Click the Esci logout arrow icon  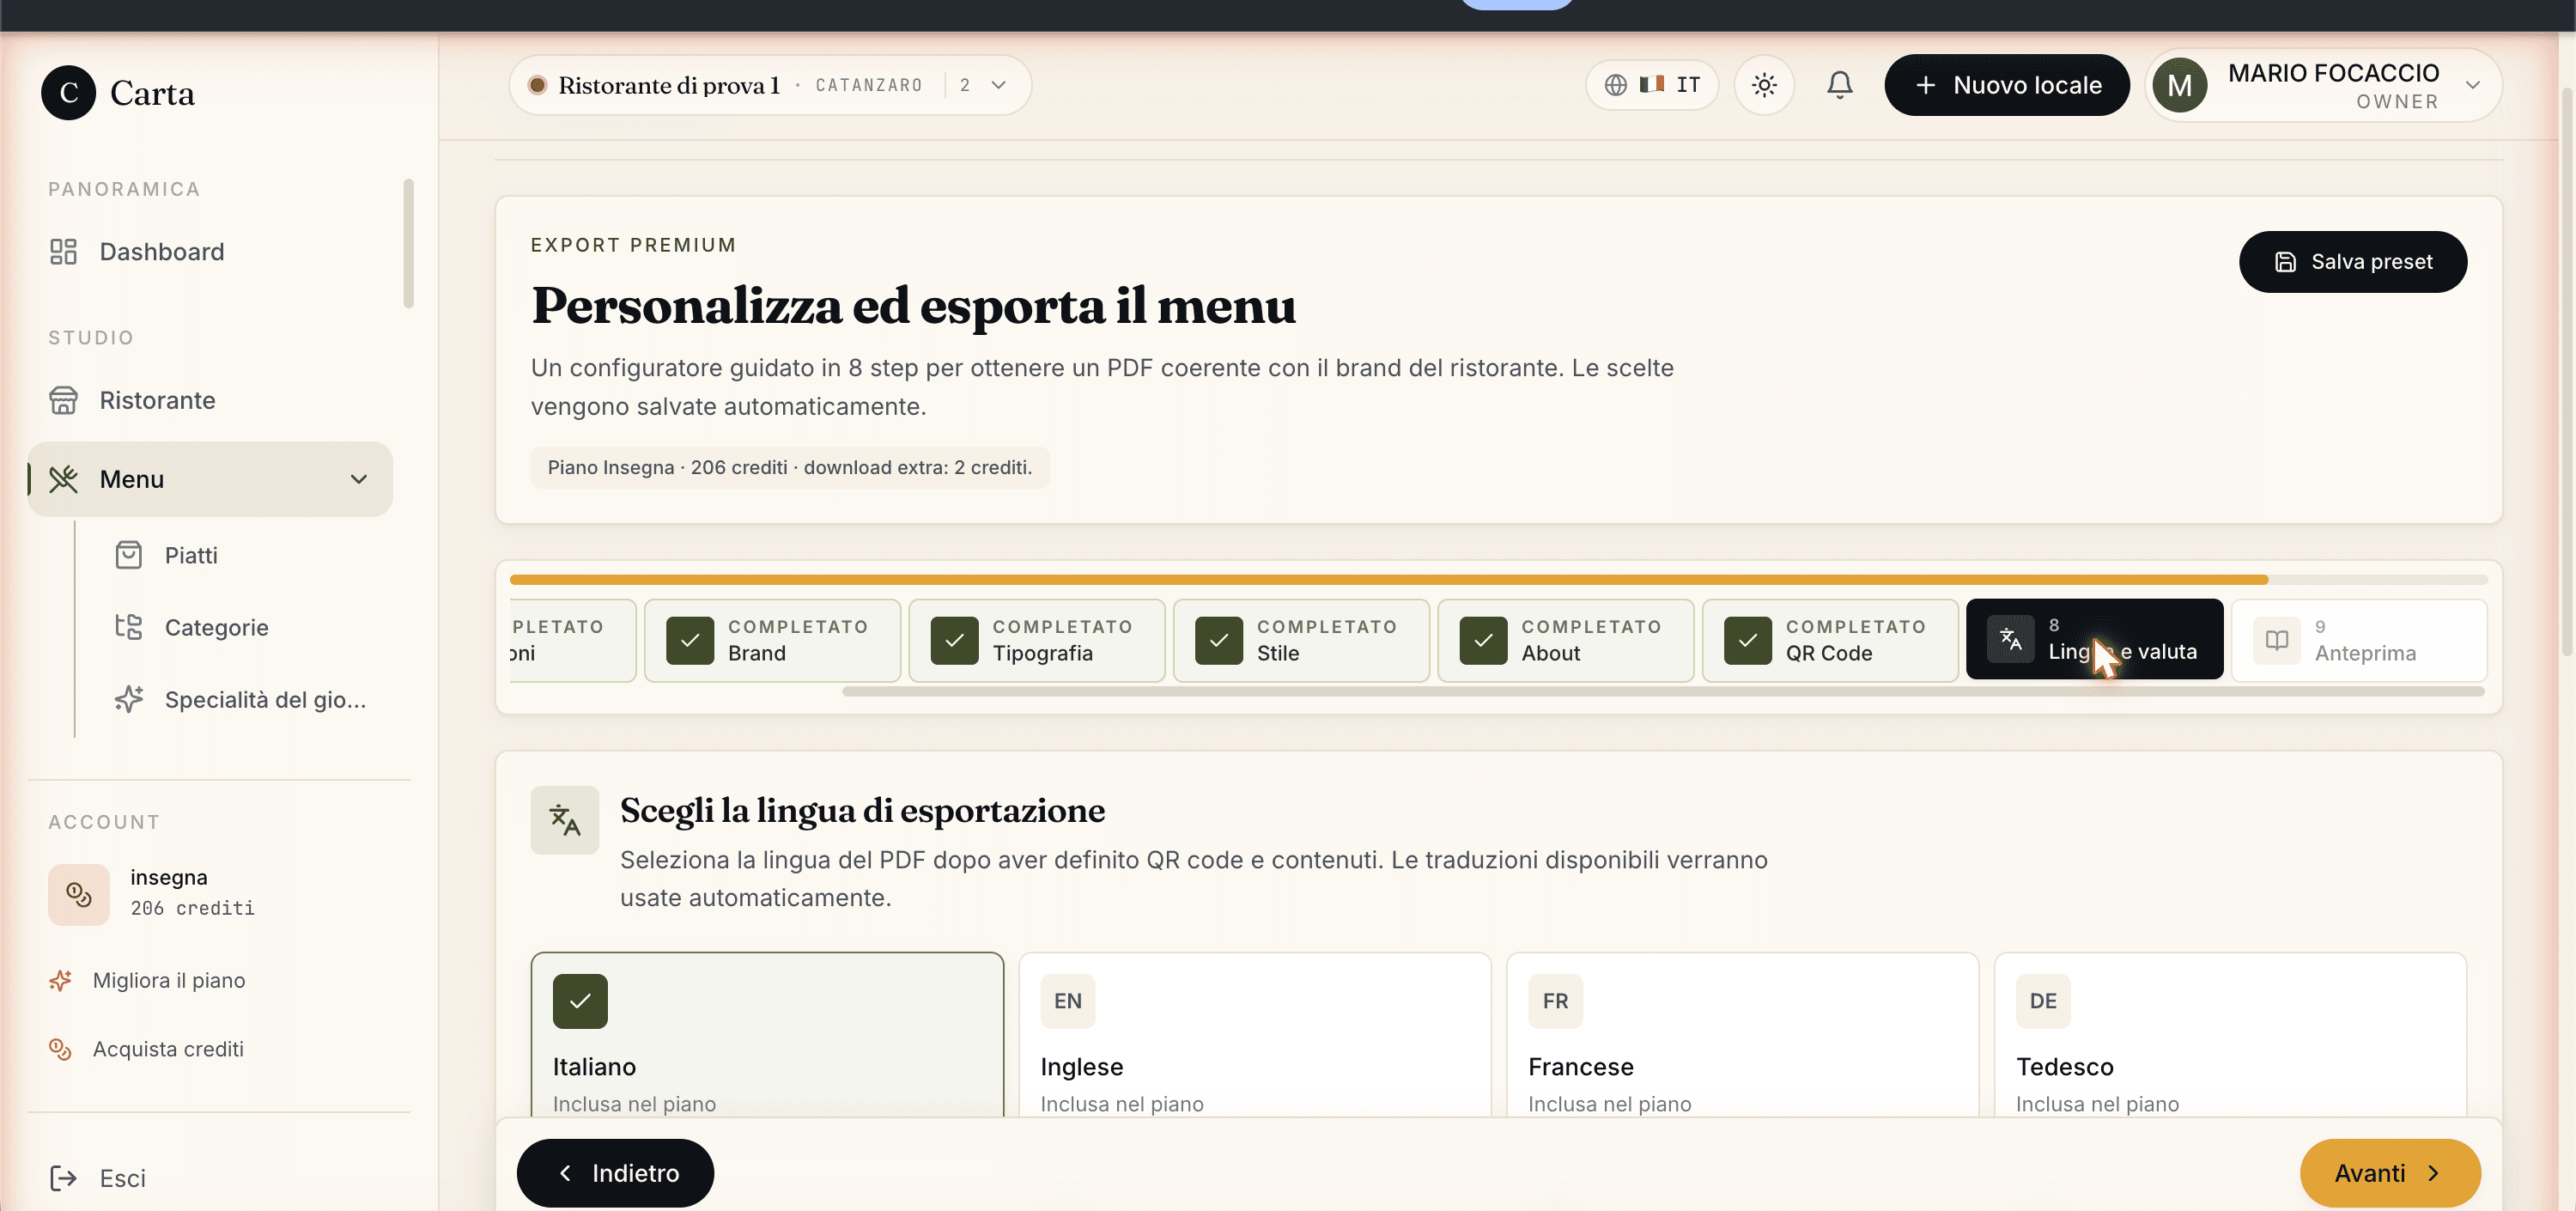point(63,1178)
